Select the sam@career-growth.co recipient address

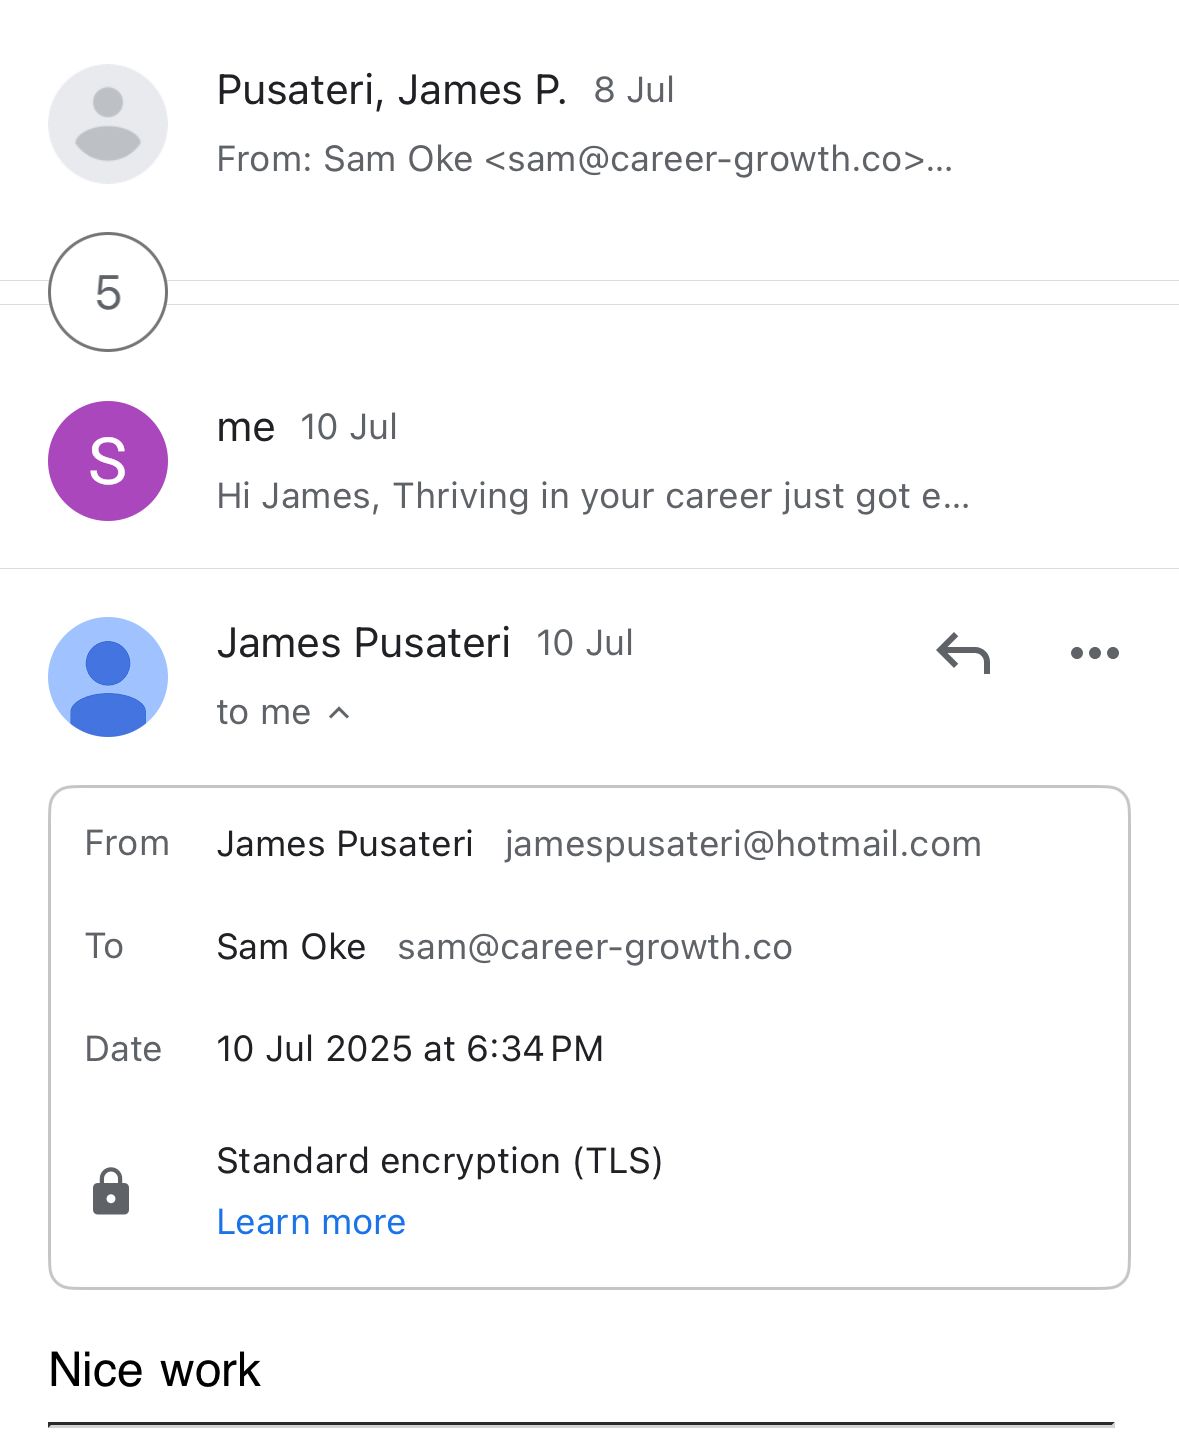pos(595,947)
